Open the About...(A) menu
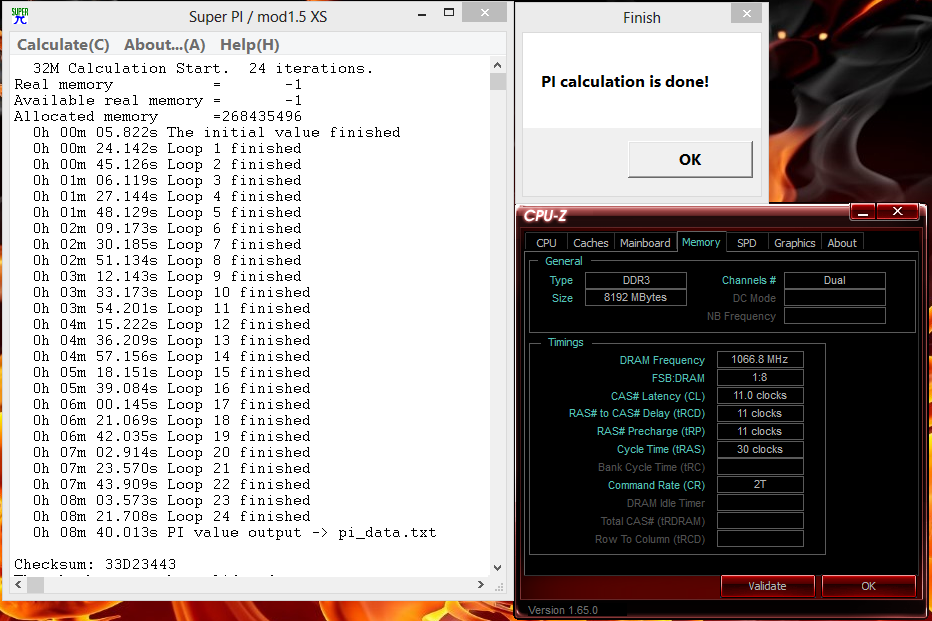 coord(165,45)
